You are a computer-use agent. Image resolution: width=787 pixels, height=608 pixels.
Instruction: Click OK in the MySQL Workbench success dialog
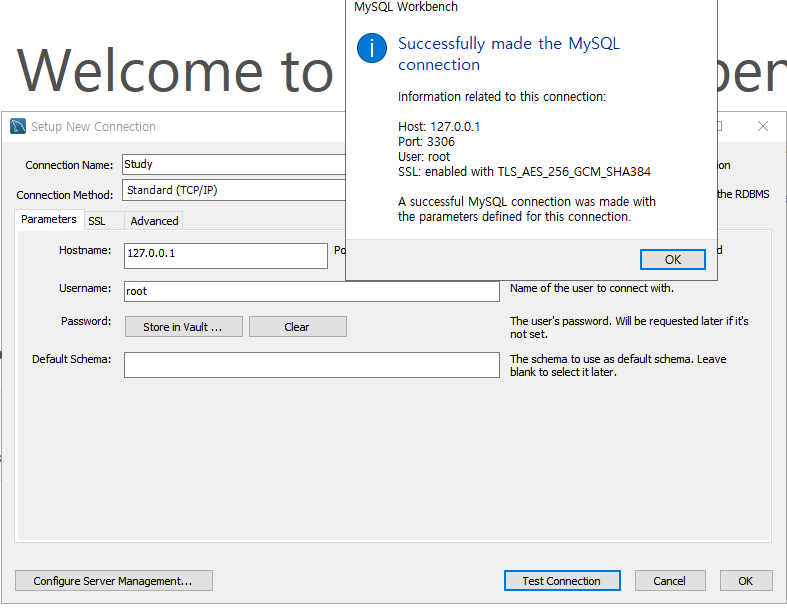672,260
